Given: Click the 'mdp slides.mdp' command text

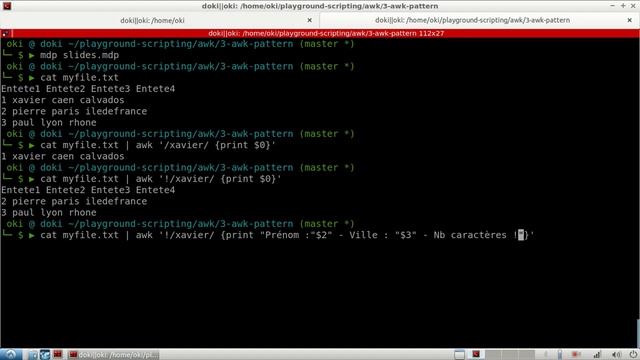Looking at the screenshot, I should point(79,55).
